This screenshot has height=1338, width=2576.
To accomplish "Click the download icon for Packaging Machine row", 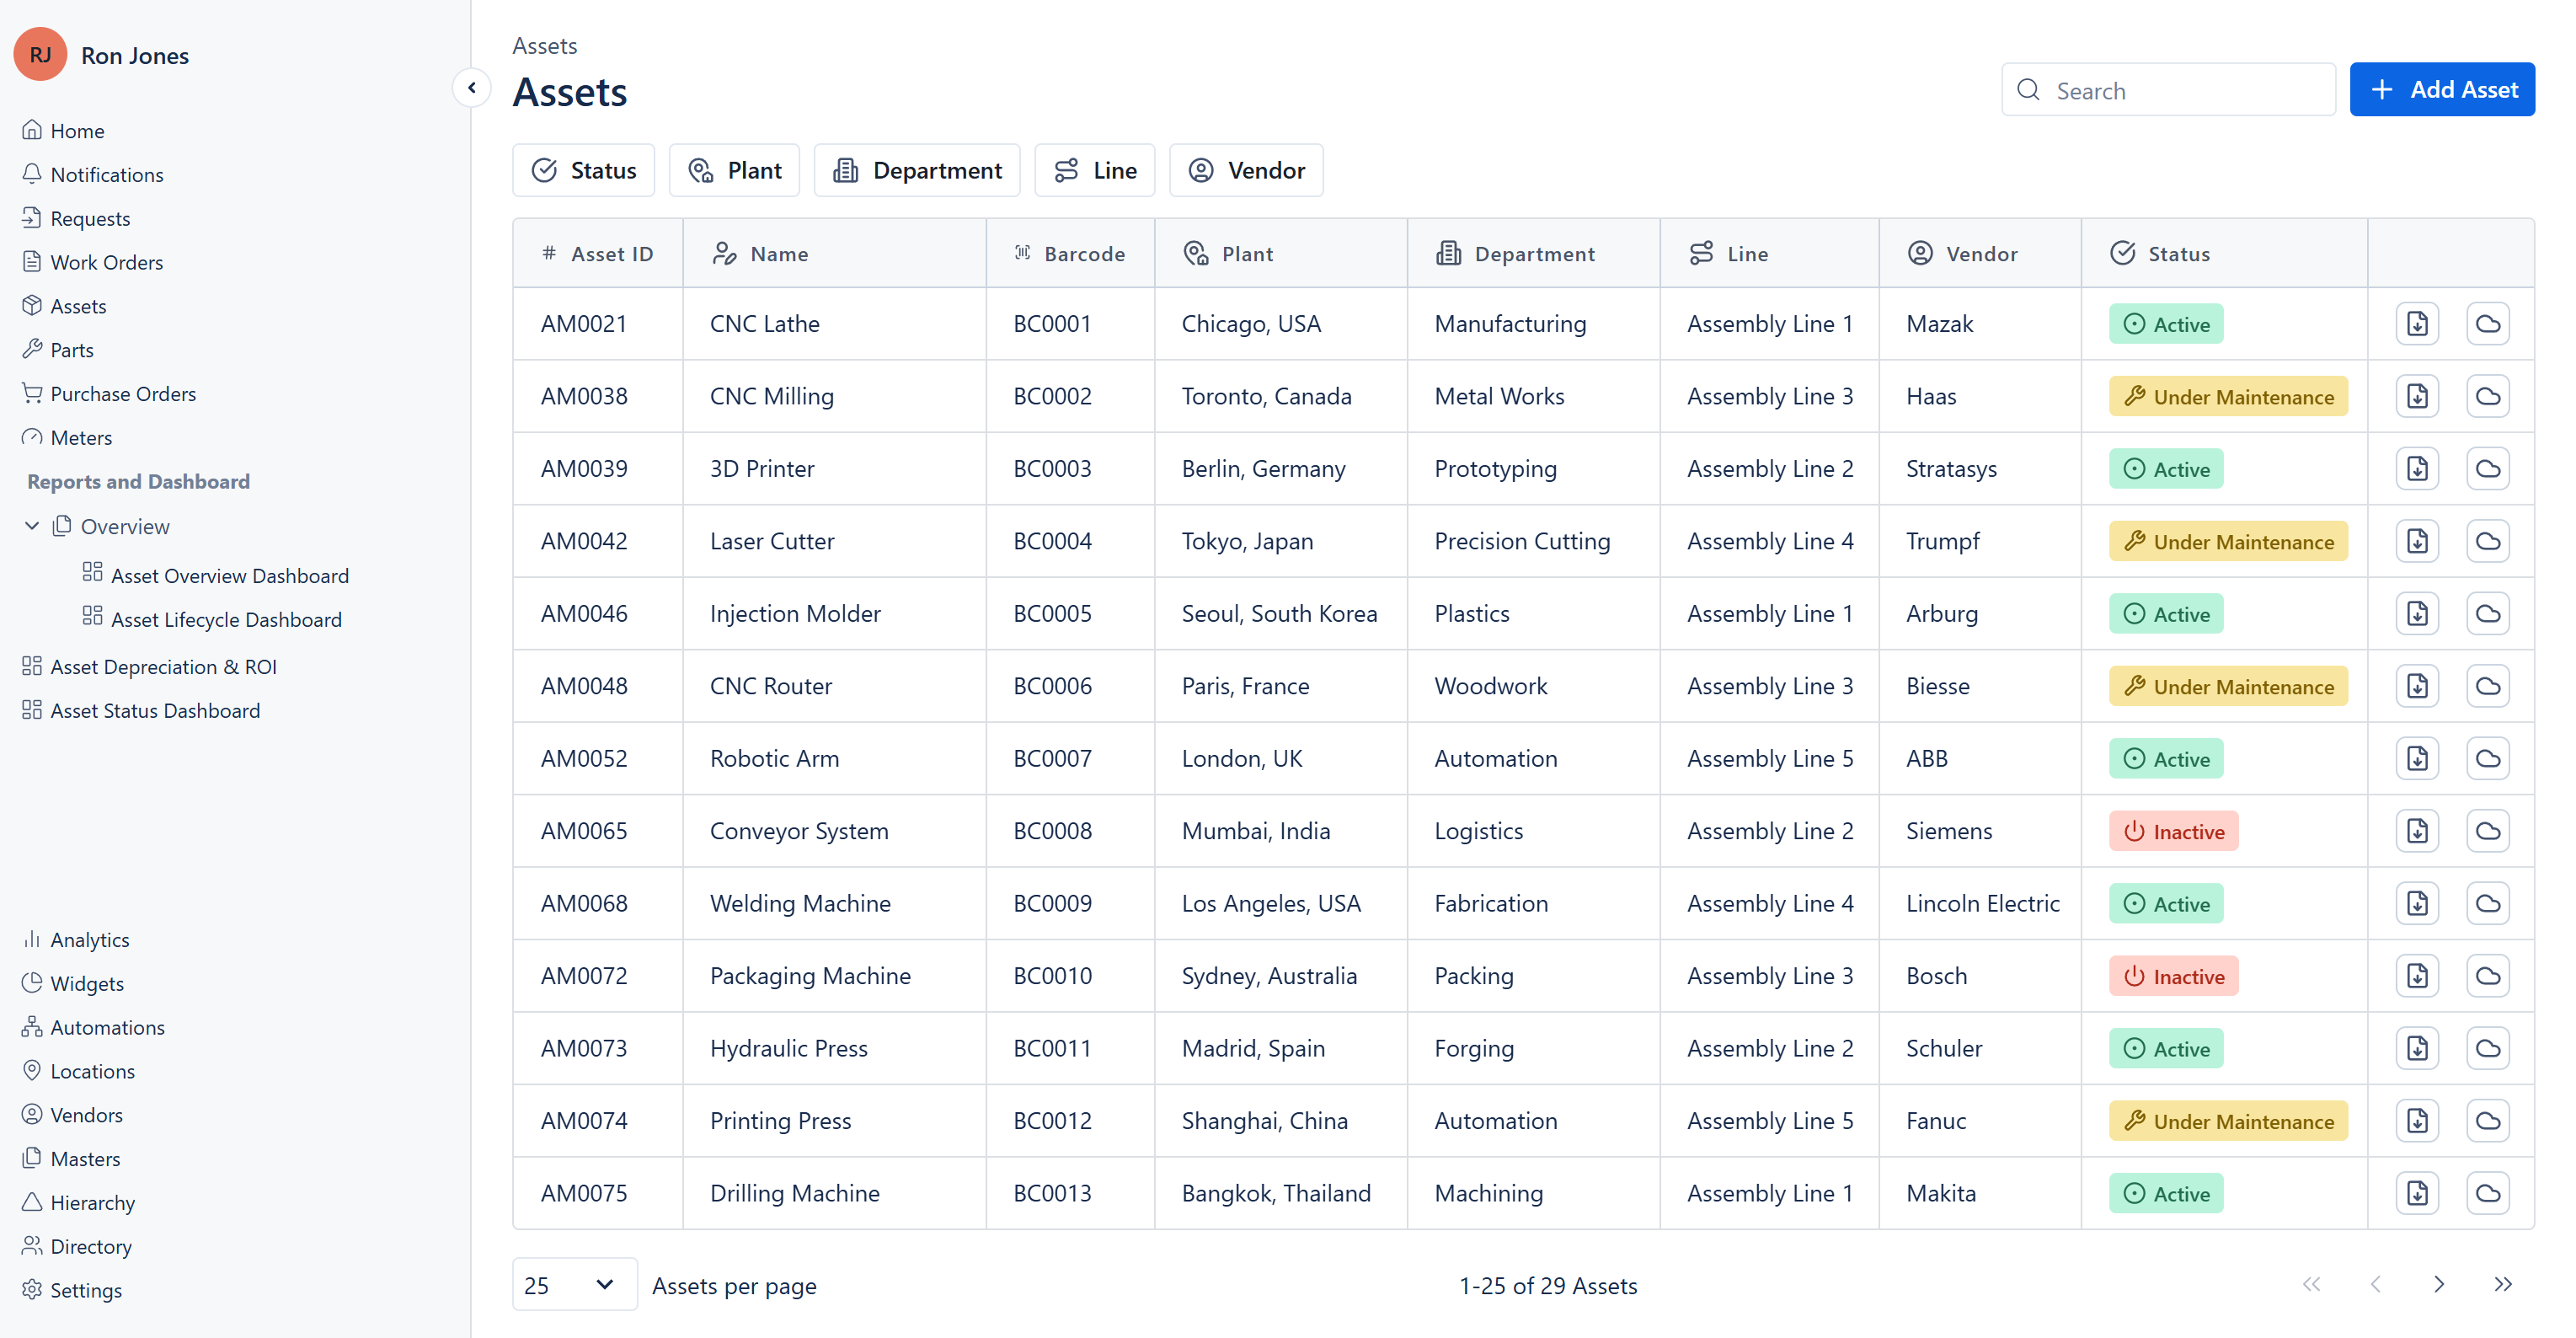I will tap(2417, 976).
